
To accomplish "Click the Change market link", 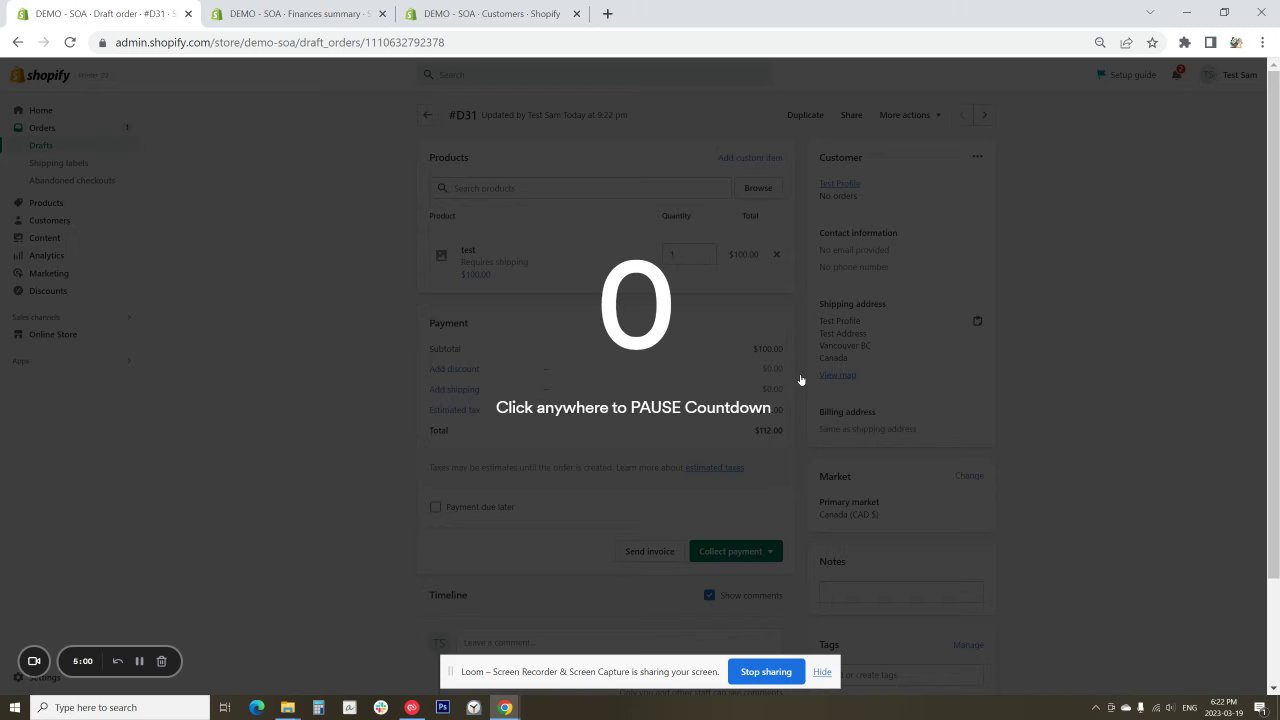I will pos(969,476).
